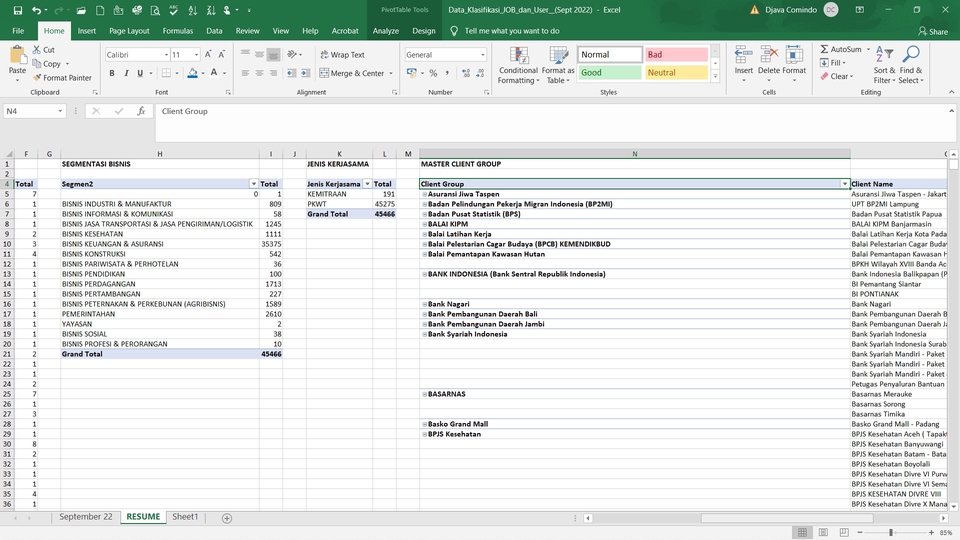Collapse the BPJS Kesehatan group
Image resolution: width=960 pixels, height=540 pixels.
tap(424, 434)
